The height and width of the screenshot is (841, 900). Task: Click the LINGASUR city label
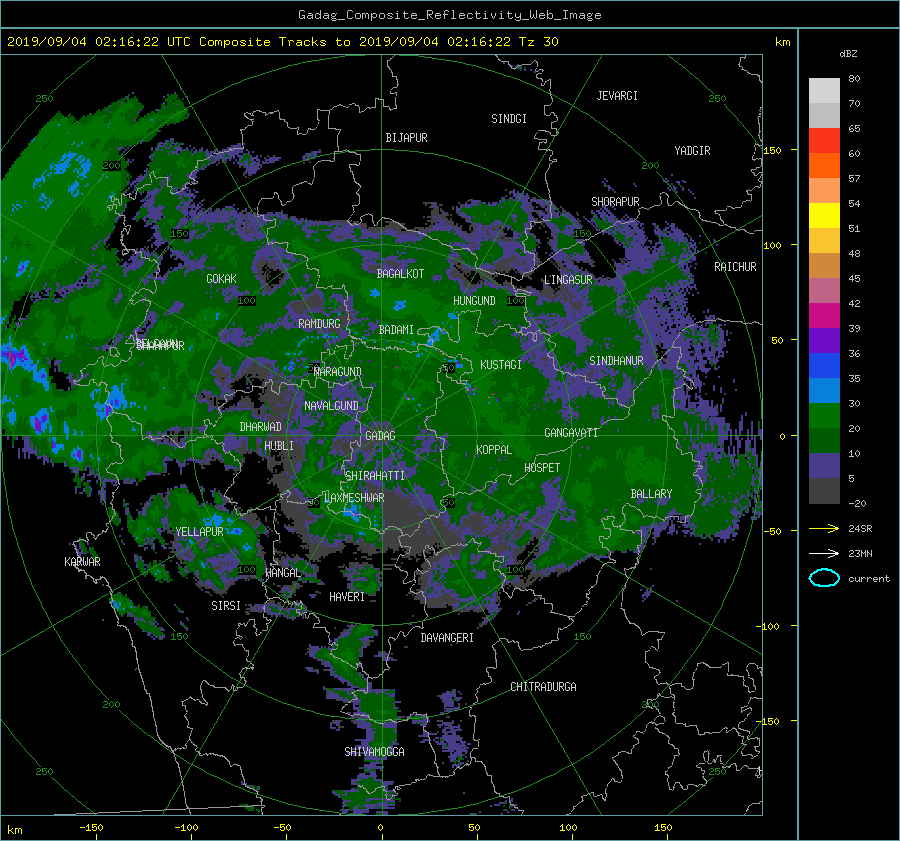point(568,280)
